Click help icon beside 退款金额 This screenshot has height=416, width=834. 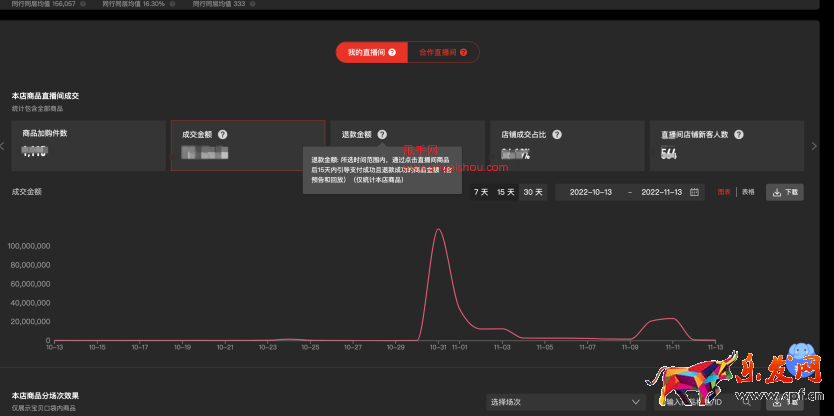pyautogui.click(x=382, y=134)
